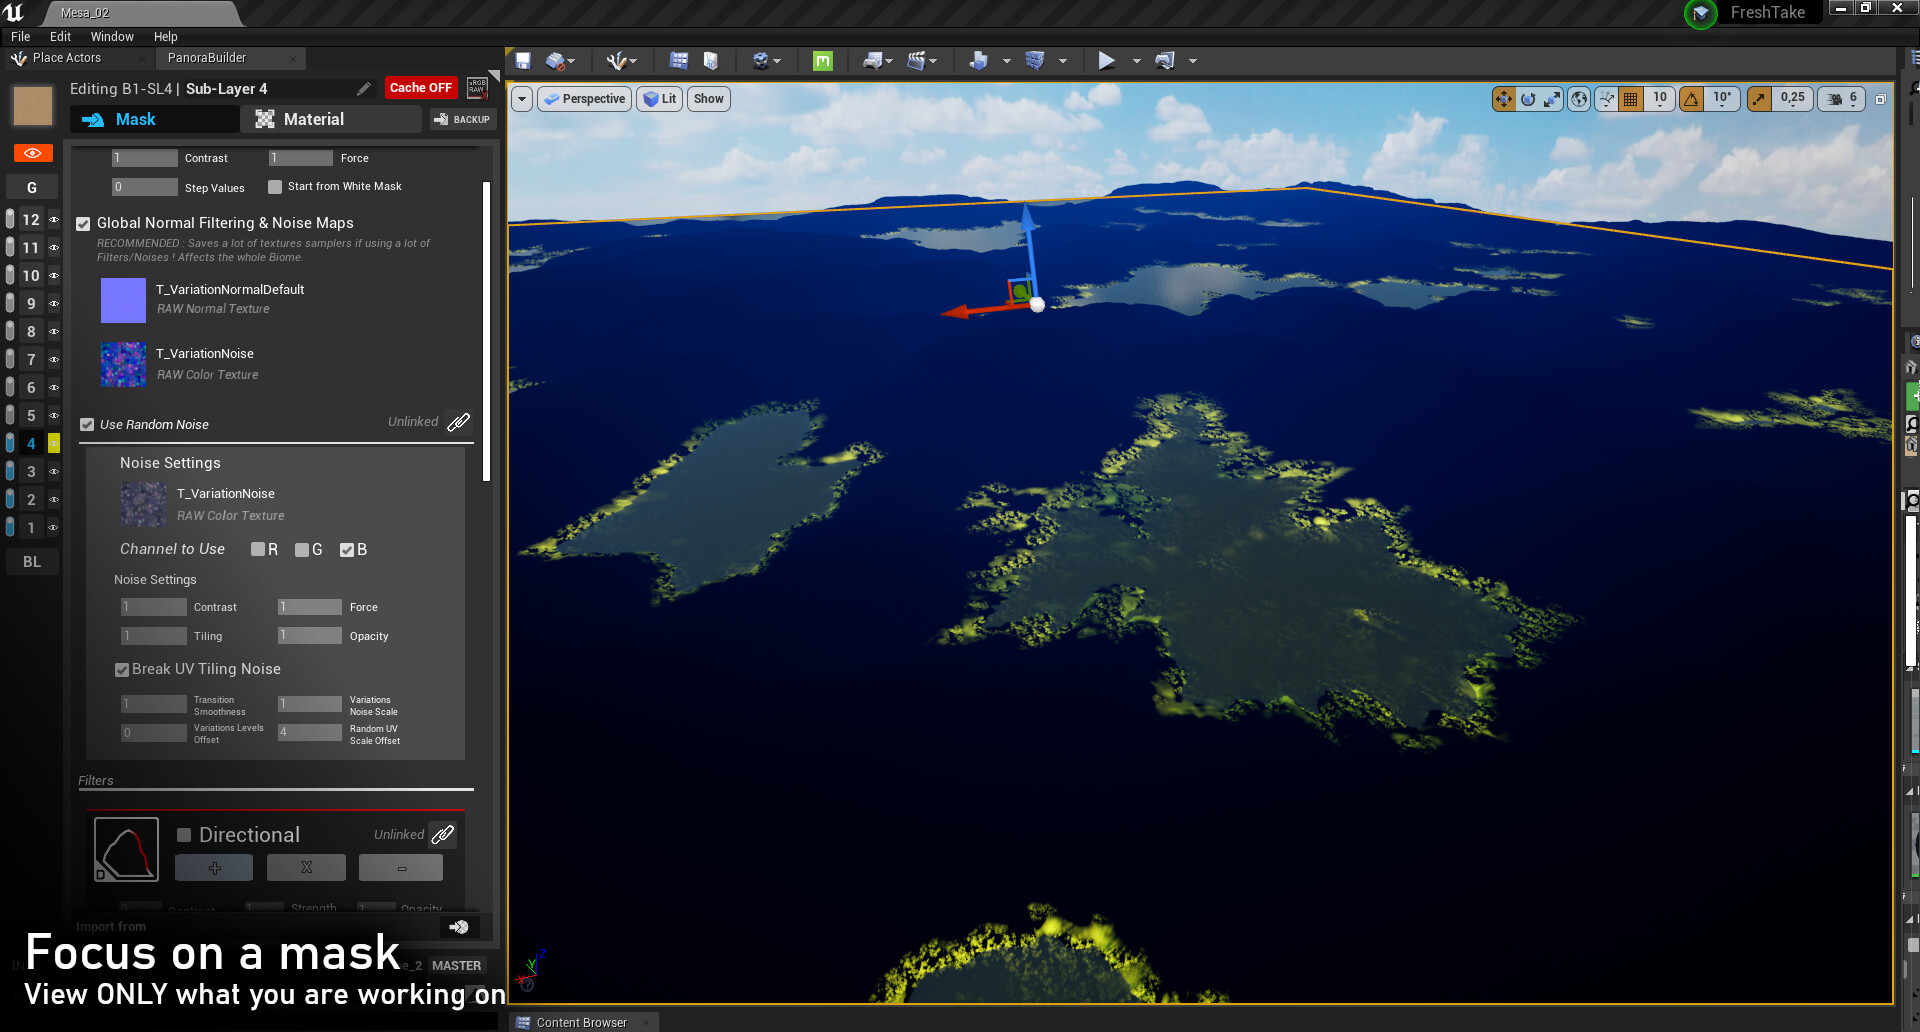Click the T_VariationNormalDefault purple texture thumbnail
The image size is (1920, 1032).
123,300
